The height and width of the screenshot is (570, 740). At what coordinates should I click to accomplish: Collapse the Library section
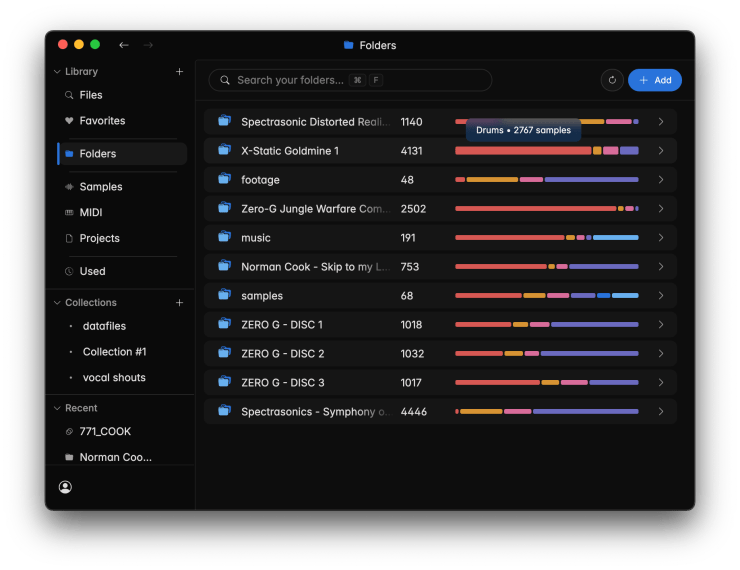click(x=57, y=71)
